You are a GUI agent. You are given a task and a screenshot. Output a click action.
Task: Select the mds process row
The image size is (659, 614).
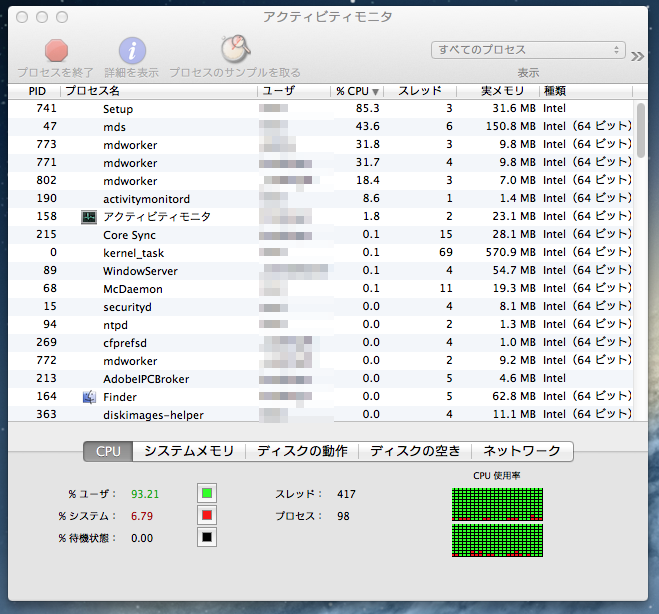(320, 126)
